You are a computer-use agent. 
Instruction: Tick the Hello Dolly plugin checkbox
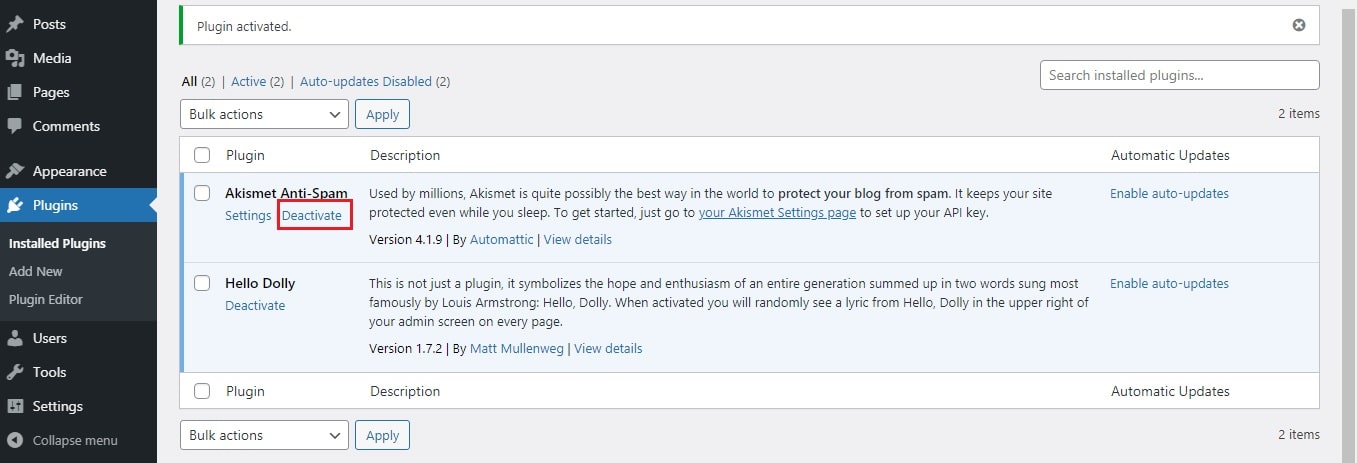click(x=202, y=283)
